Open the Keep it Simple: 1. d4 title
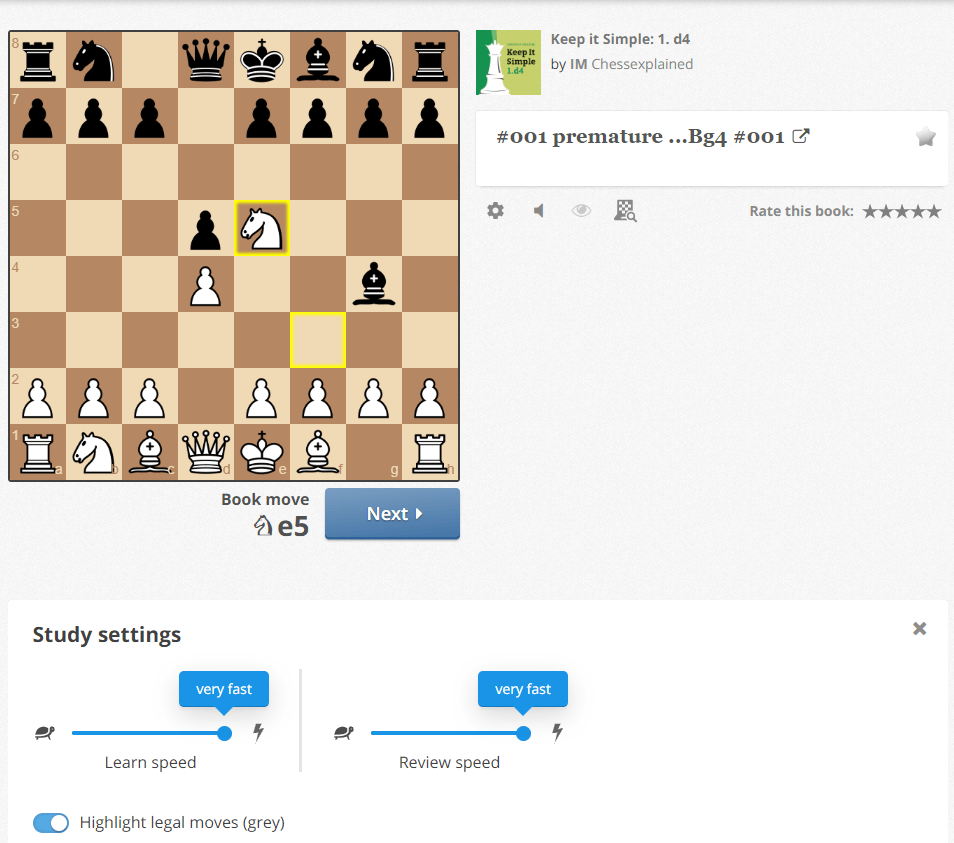The height and width of the screenshot is (843, 954). click(x=620, y=40)
